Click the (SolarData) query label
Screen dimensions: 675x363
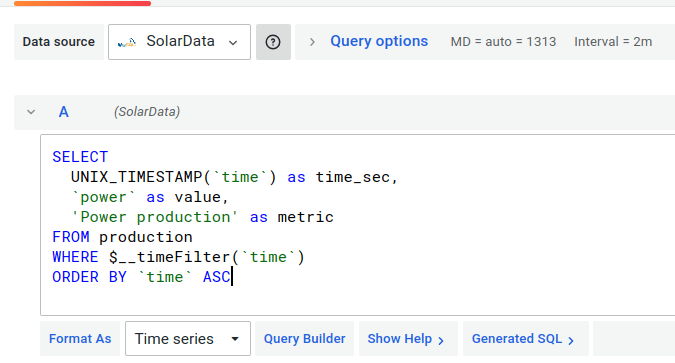click(147, 112)
